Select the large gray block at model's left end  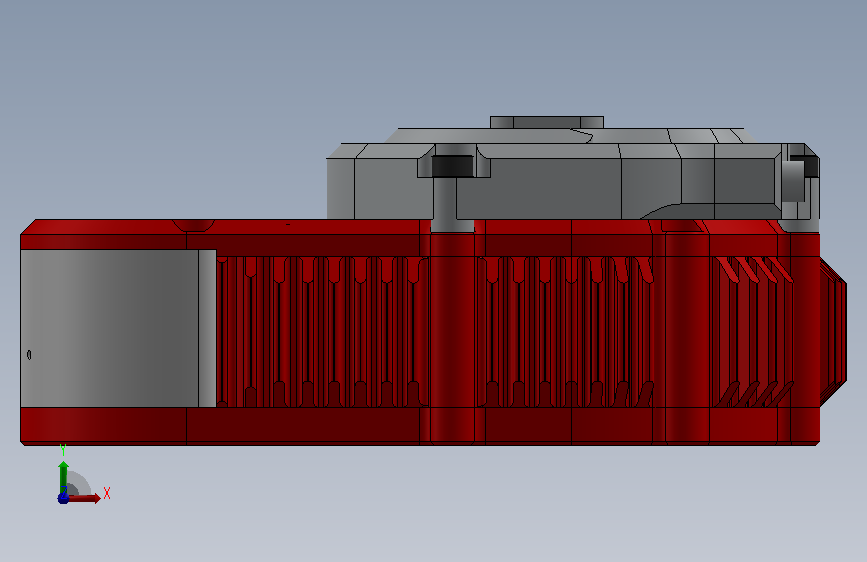pyautogui.click(x=118, y=328)
